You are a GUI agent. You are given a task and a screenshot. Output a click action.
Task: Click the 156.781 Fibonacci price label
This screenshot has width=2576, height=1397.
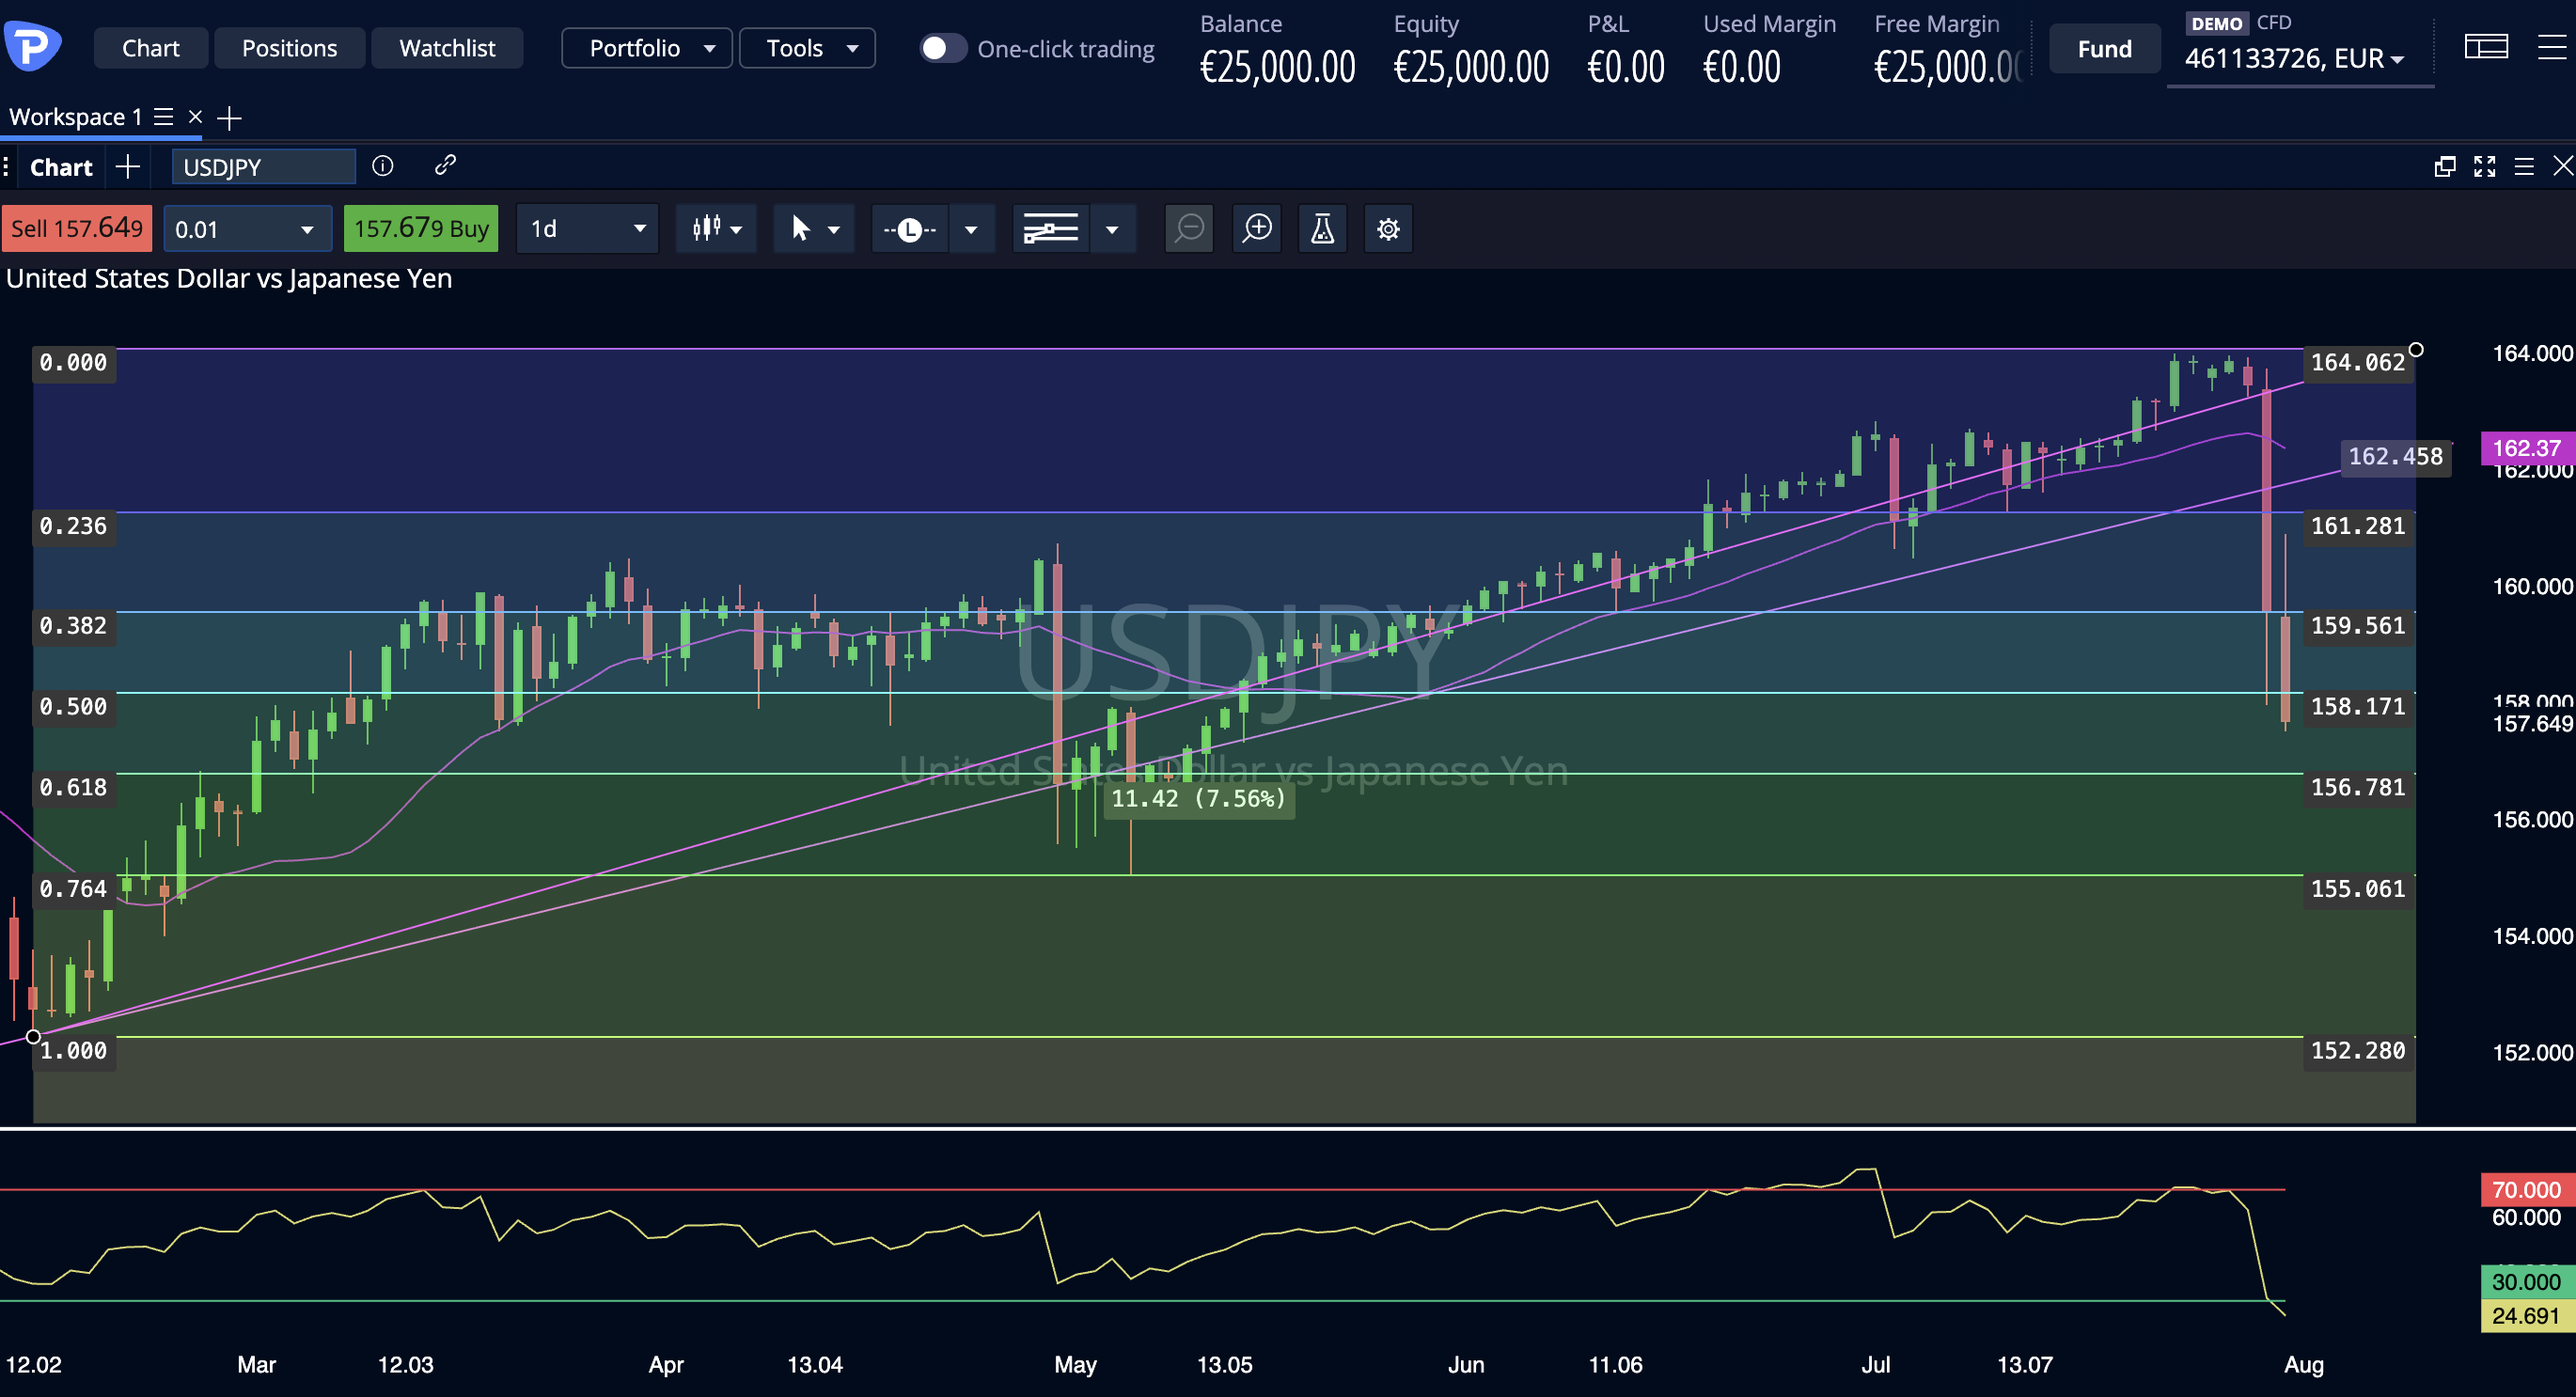(2358, 788)
